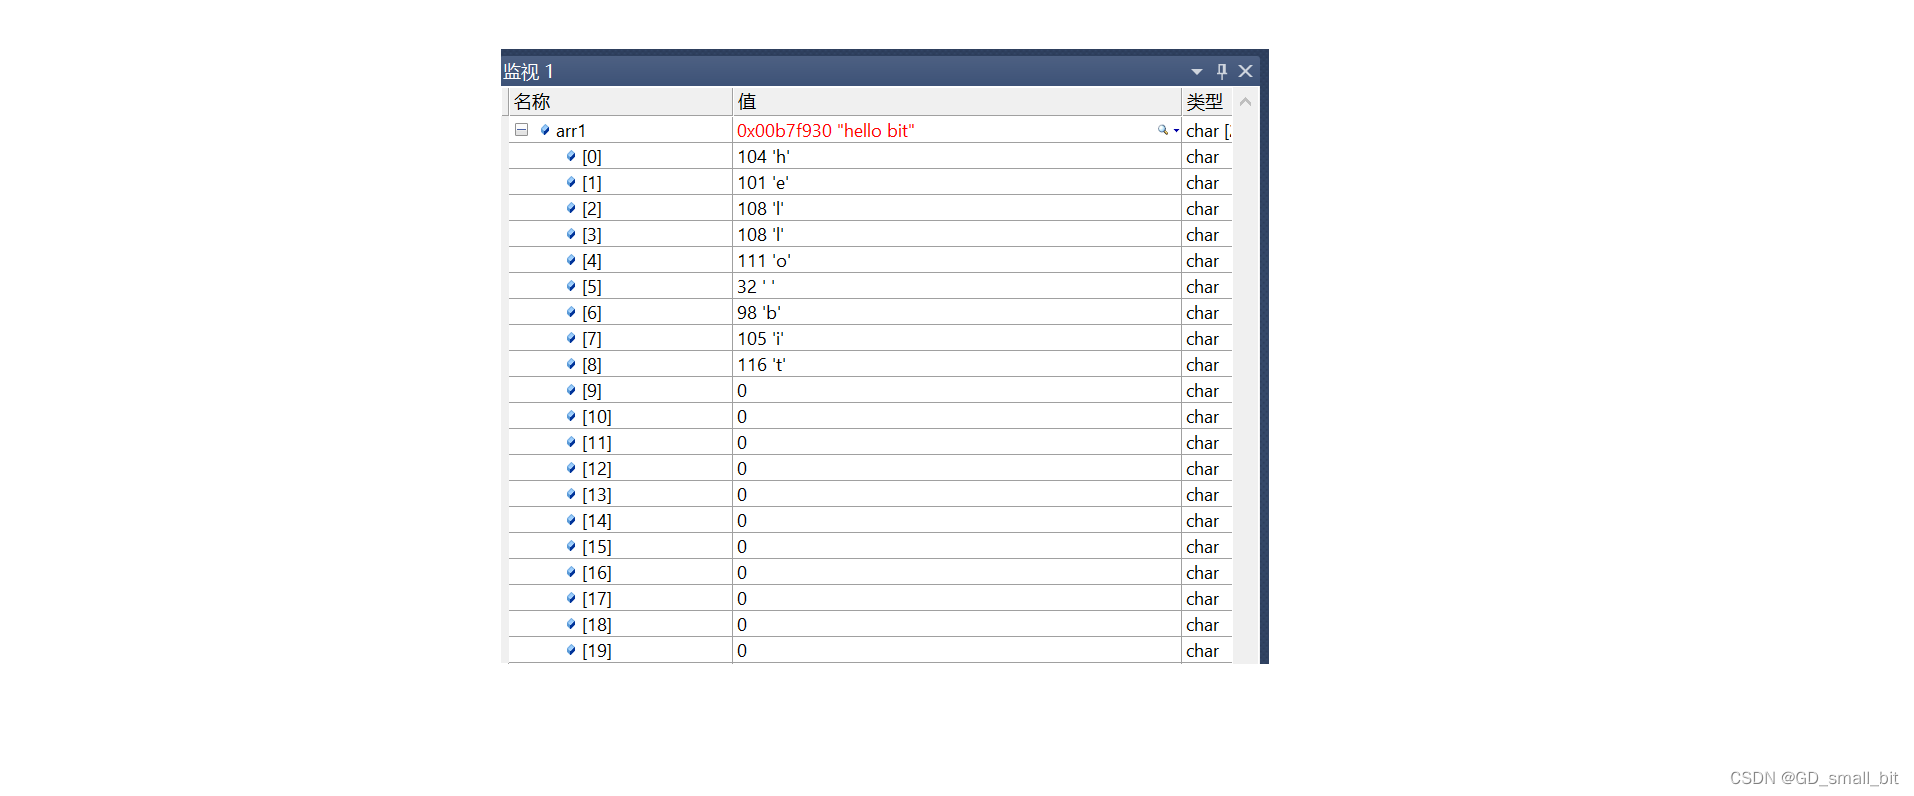The height and width of the screenshot is (796, 1914).
Task: Click the value 32 ' '
Action: [x=756, y=287]
